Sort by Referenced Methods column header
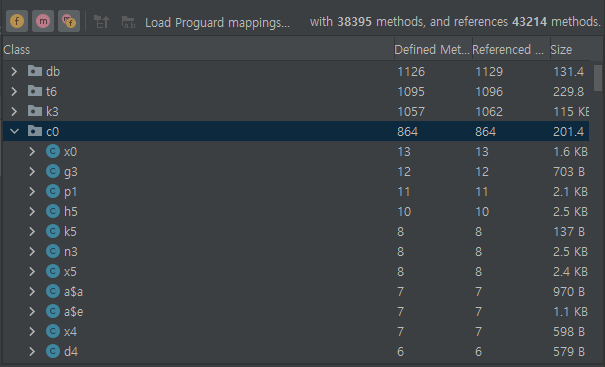 pos(511,49)
